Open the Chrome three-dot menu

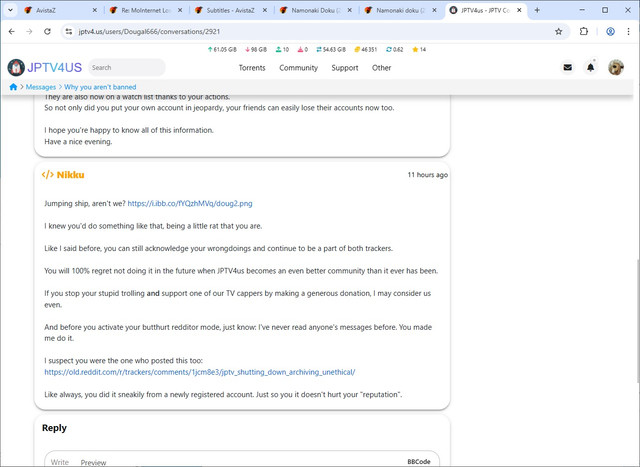[x=628, y=31]
